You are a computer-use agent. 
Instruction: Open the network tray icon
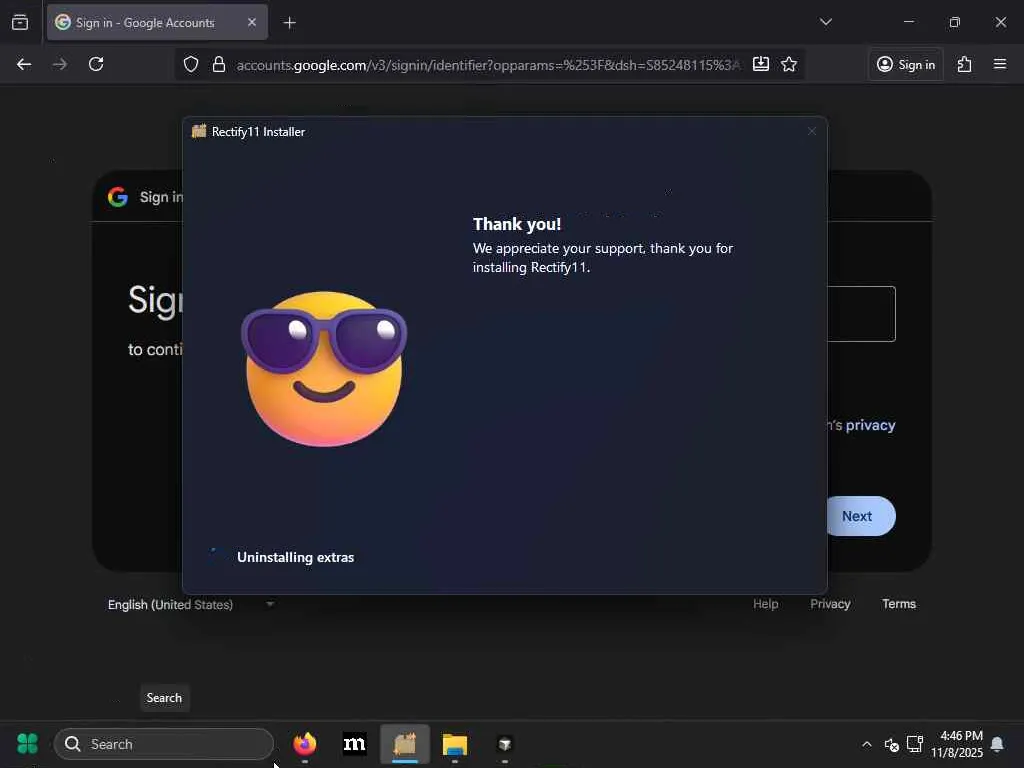[915, 744]
